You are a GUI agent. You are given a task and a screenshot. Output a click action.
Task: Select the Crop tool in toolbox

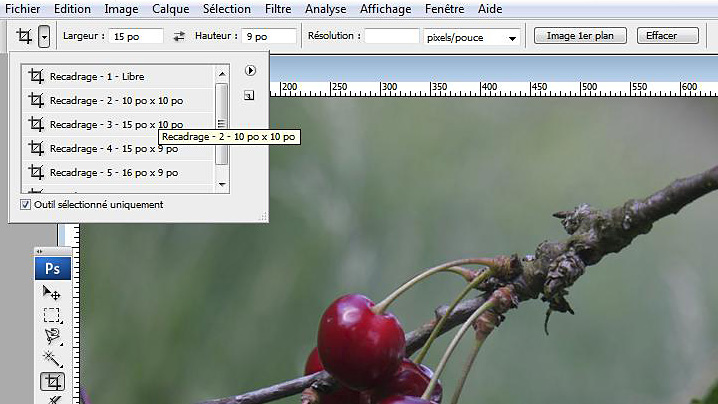52,382
